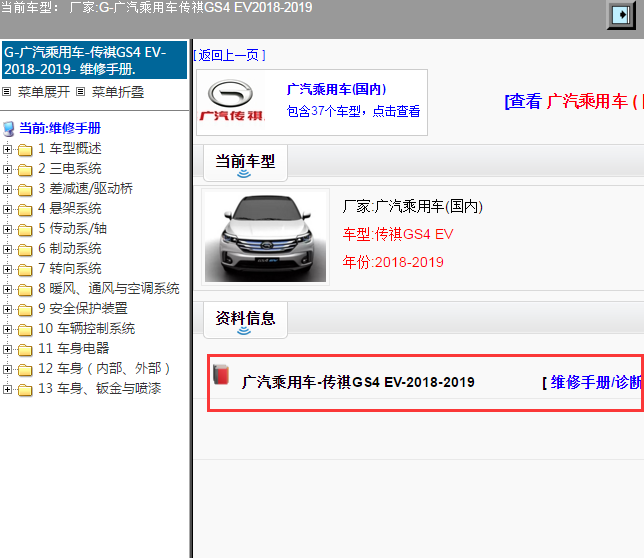
Task: Open 5 传动系/轴 chapter
Action: pyautogui.click(x=72, y=228)
